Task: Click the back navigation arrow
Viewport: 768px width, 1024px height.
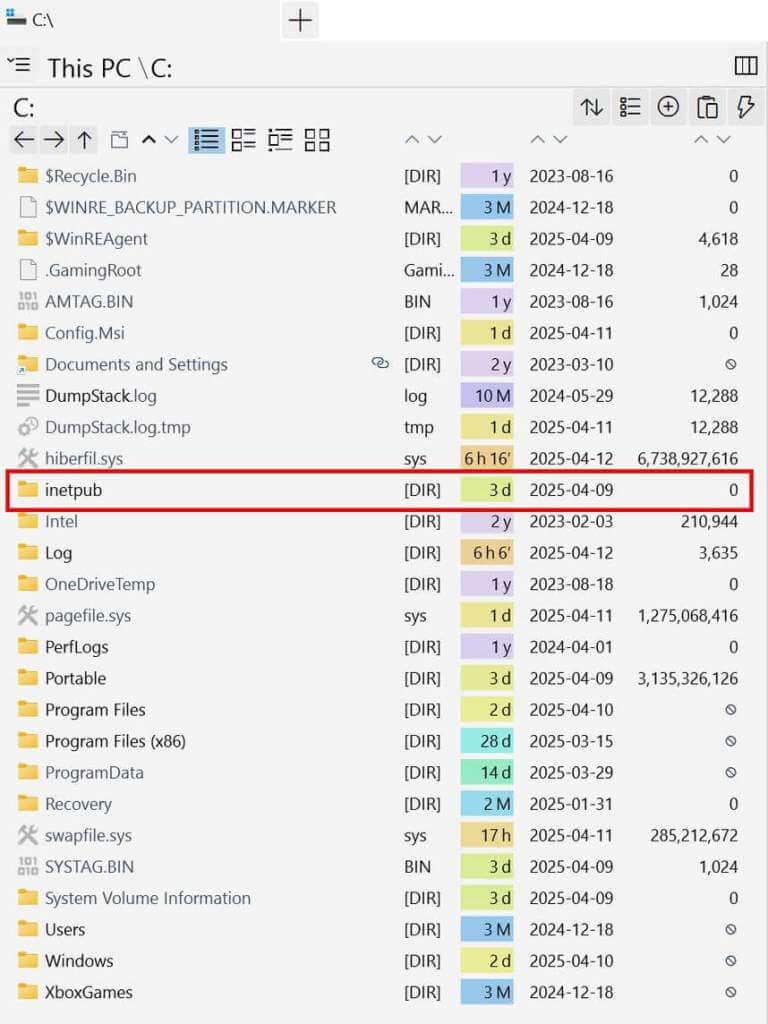Action: (23, 139)
